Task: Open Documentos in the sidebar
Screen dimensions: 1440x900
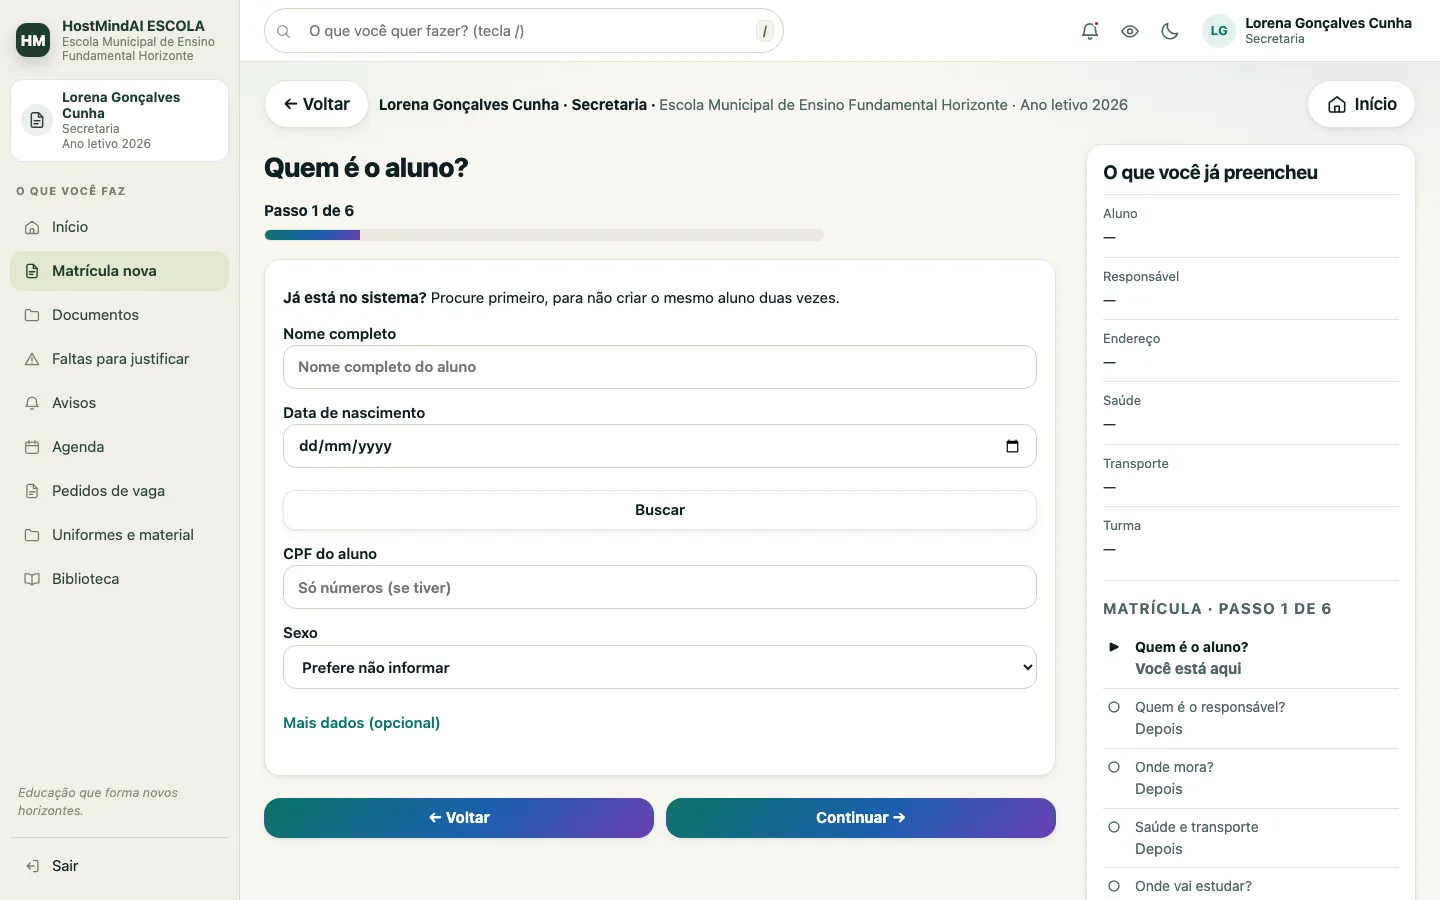Action: click(x=119, y=315)
